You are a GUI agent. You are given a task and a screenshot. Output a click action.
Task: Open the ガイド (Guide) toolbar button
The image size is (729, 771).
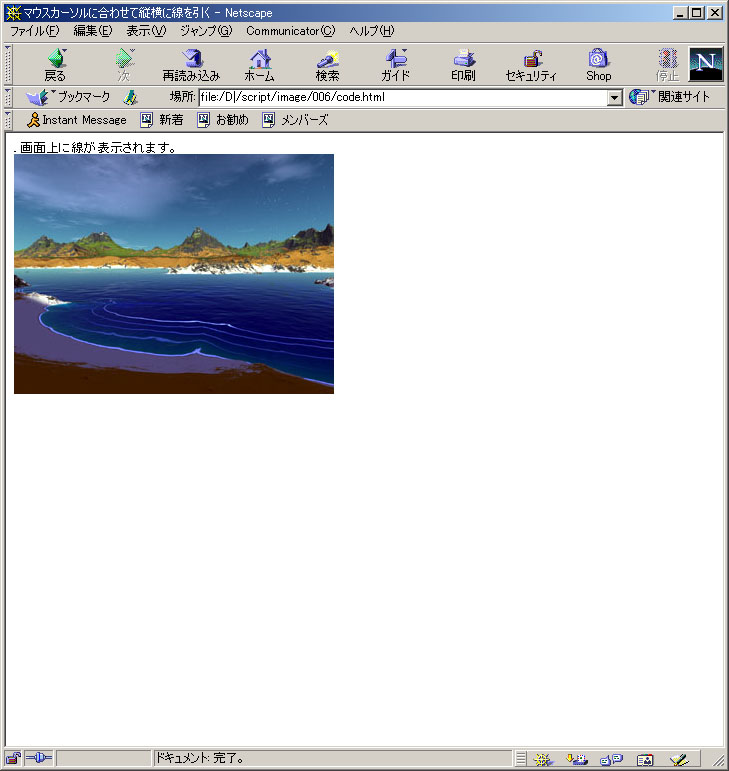(x=395, y=65)
